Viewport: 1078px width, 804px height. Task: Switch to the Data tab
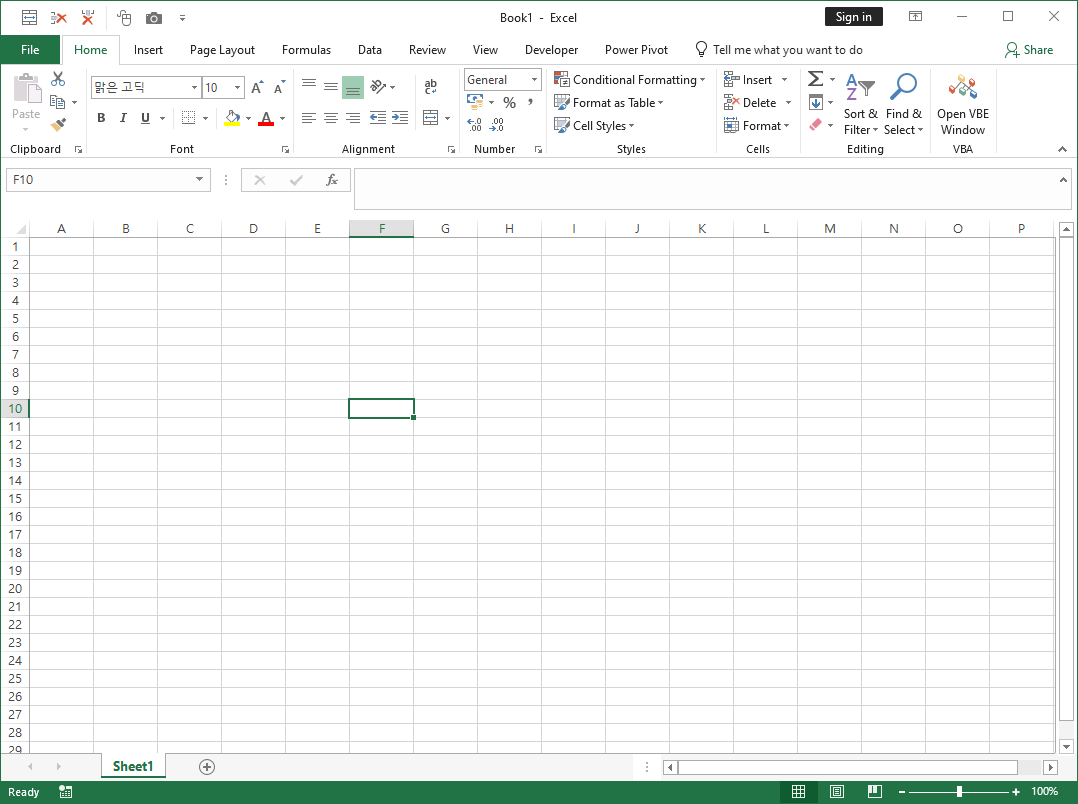point(369,50)
